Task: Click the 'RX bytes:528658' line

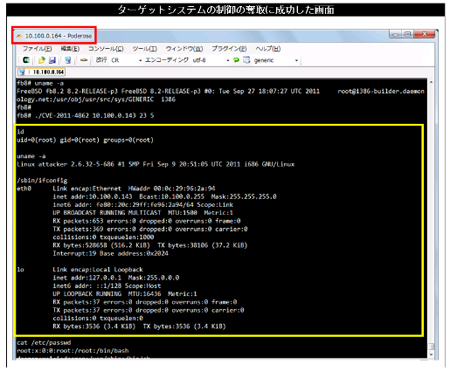Action: tap(150, 245)
